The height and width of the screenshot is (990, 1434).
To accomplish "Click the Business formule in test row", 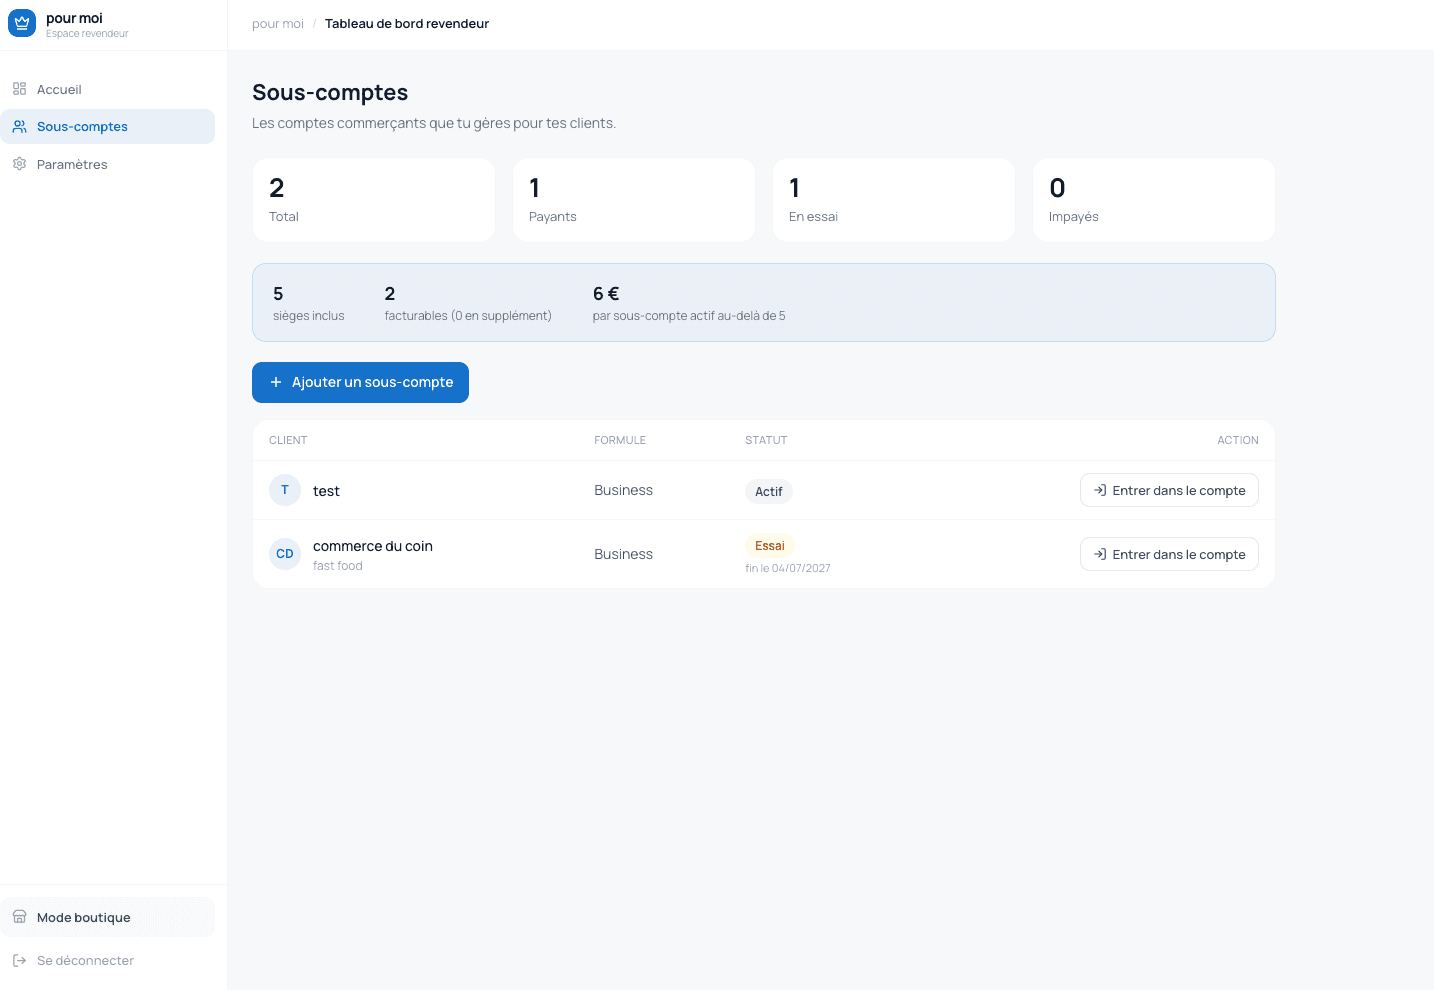I will [x=623, y=490].
